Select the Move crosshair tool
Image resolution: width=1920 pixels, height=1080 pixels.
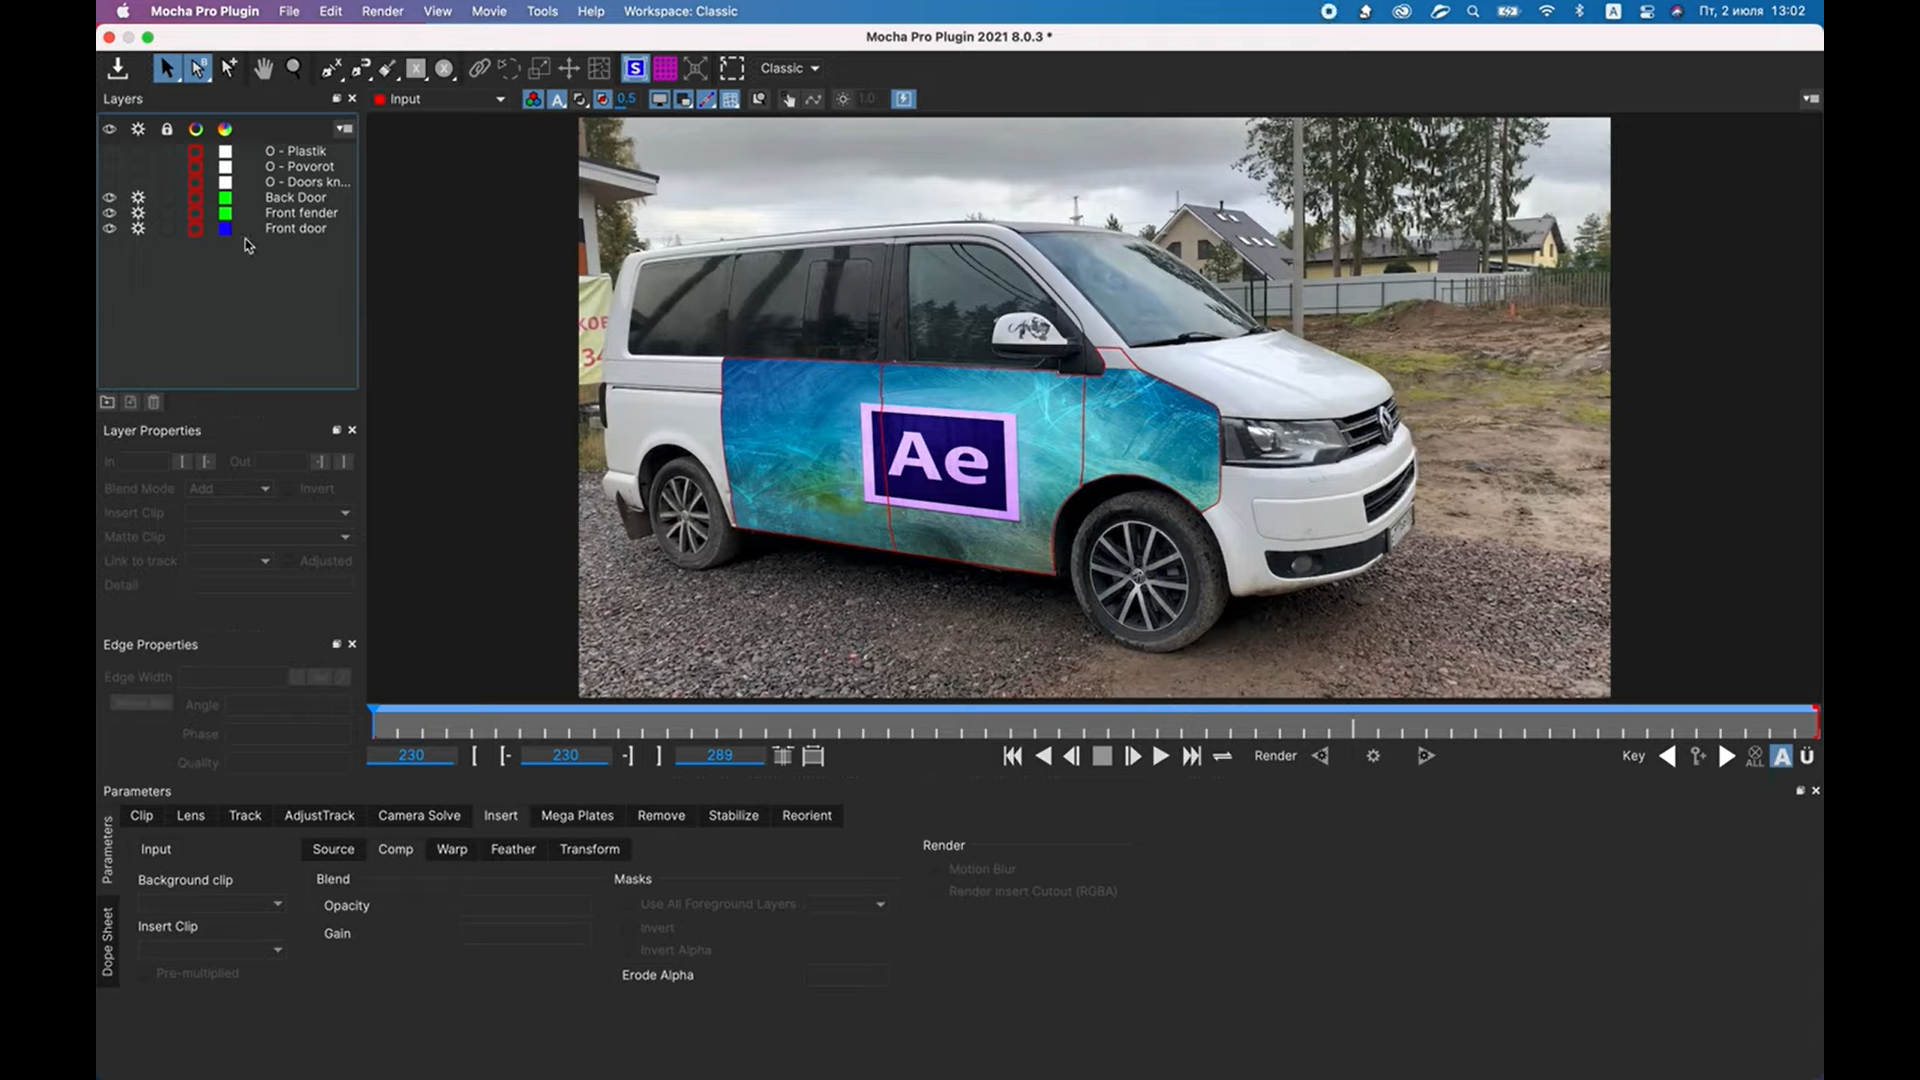pyautogui.click(x=569, y=68)
